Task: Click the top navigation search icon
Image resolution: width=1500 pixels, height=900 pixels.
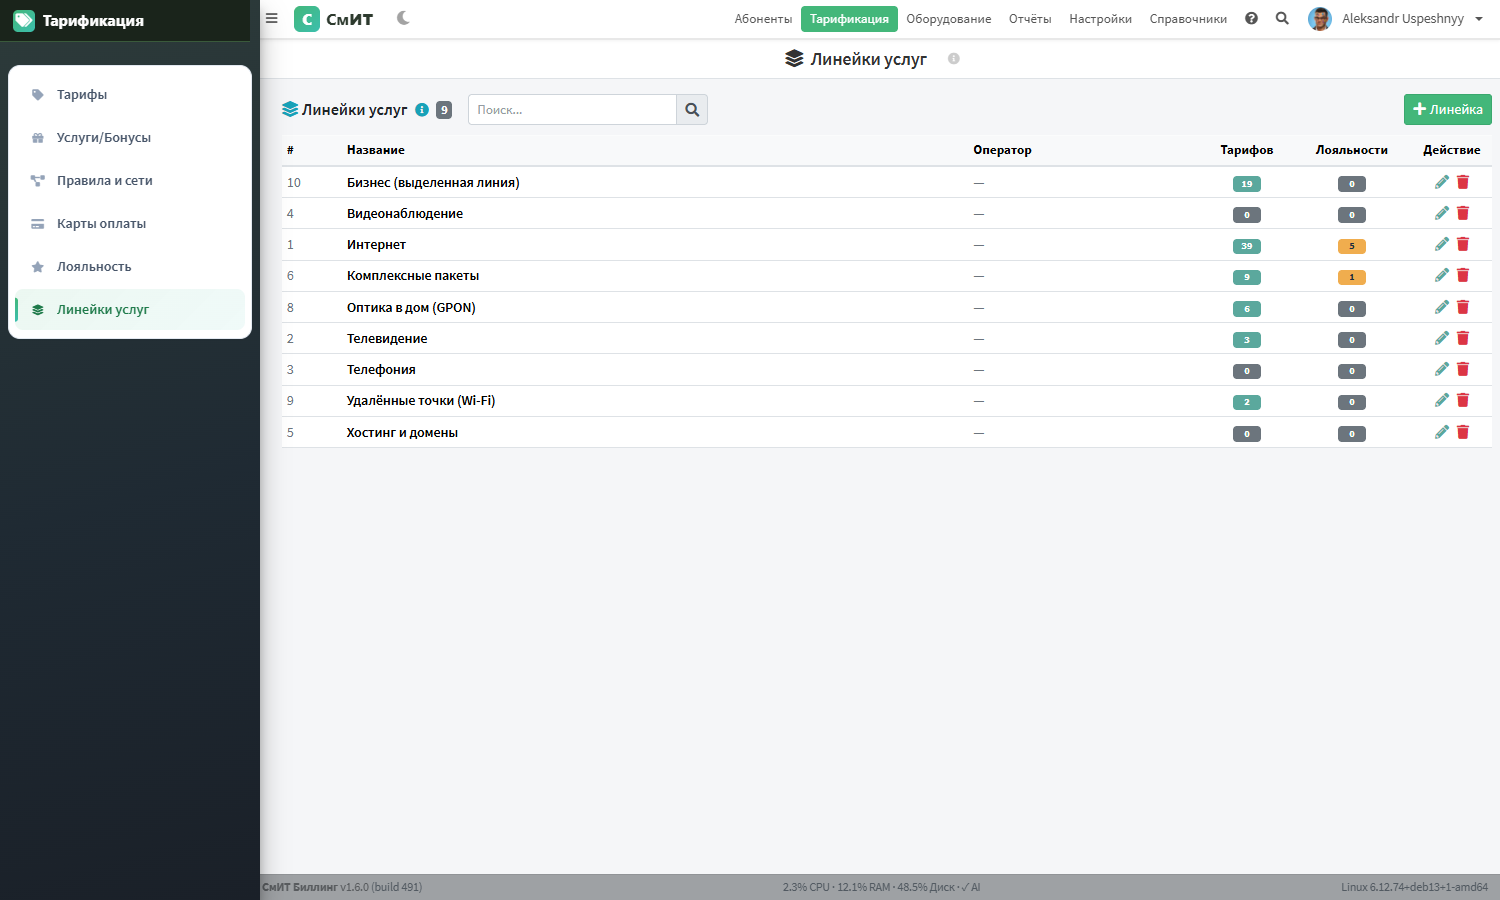Action: coord(1282,18)
